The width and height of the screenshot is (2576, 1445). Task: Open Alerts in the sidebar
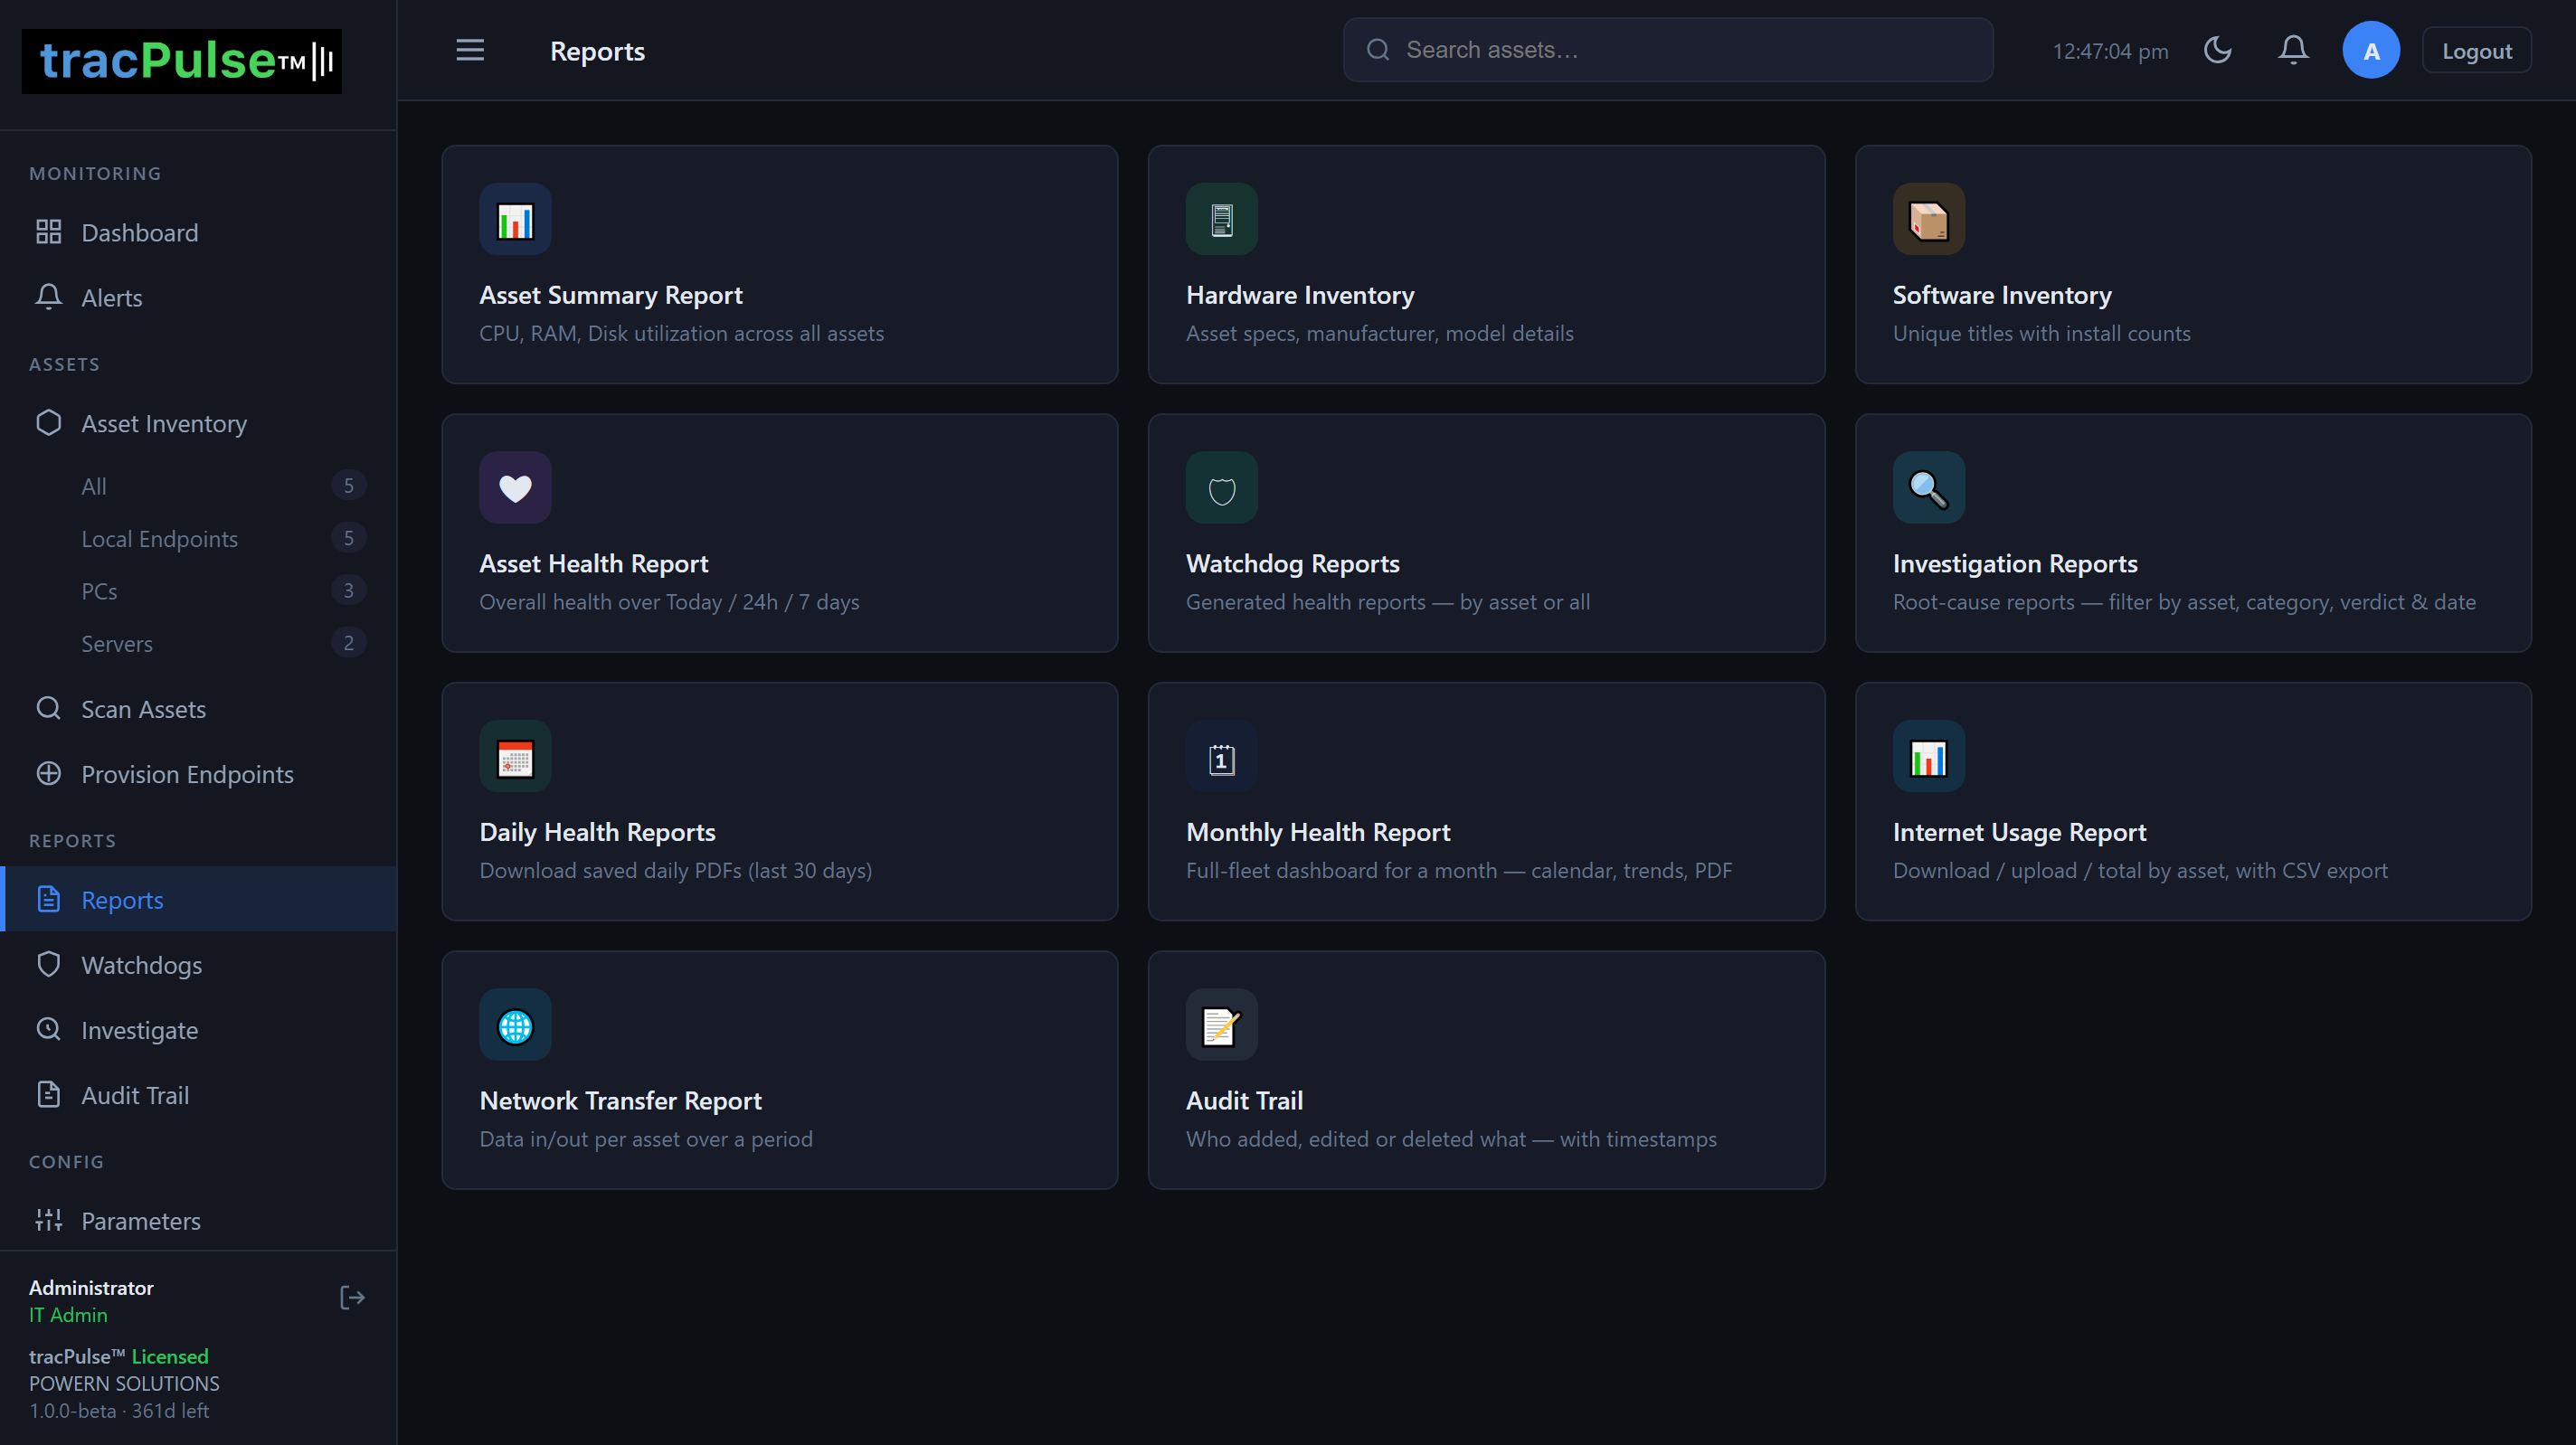(198, 297)
